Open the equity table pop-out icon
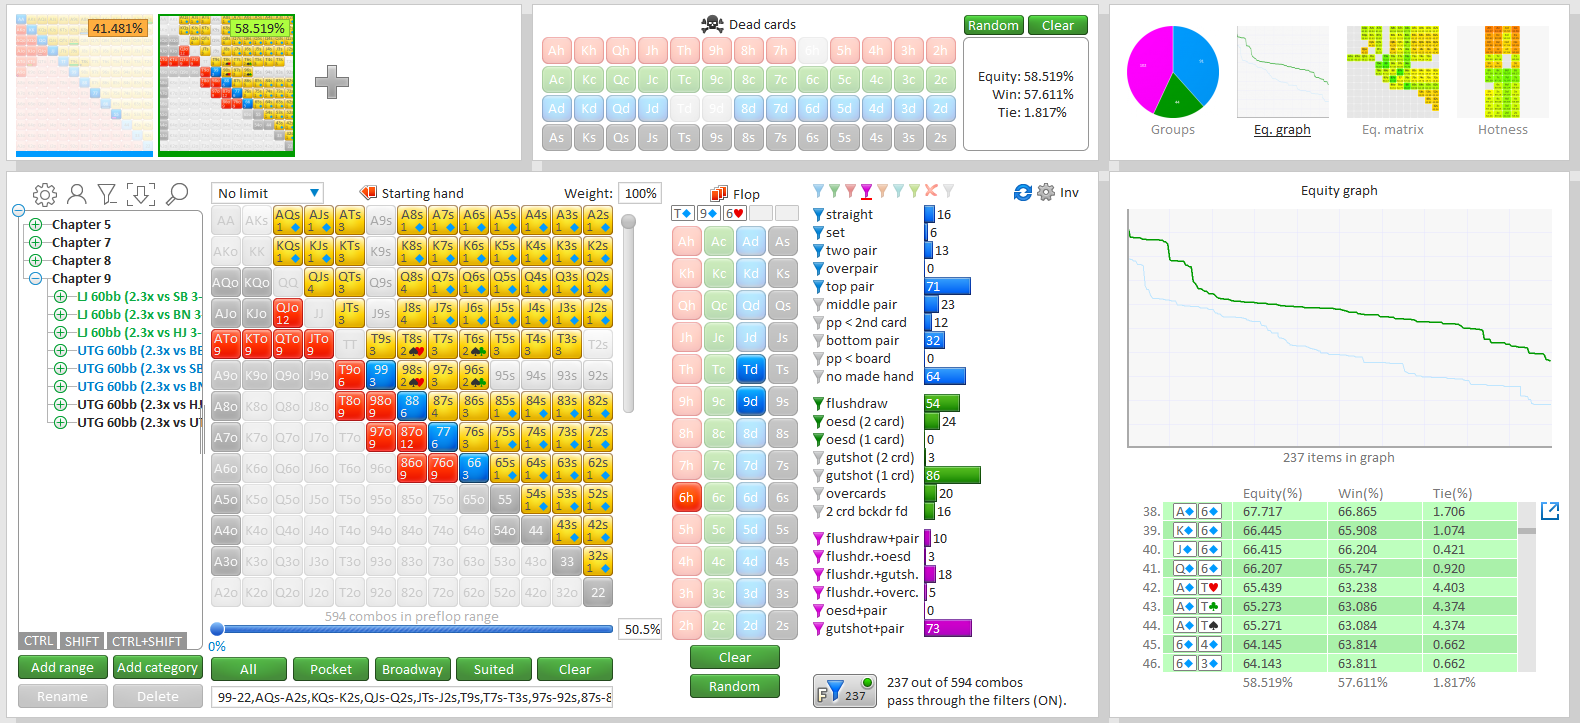This screenshot has height=723, width=1580. (1550, 511)
